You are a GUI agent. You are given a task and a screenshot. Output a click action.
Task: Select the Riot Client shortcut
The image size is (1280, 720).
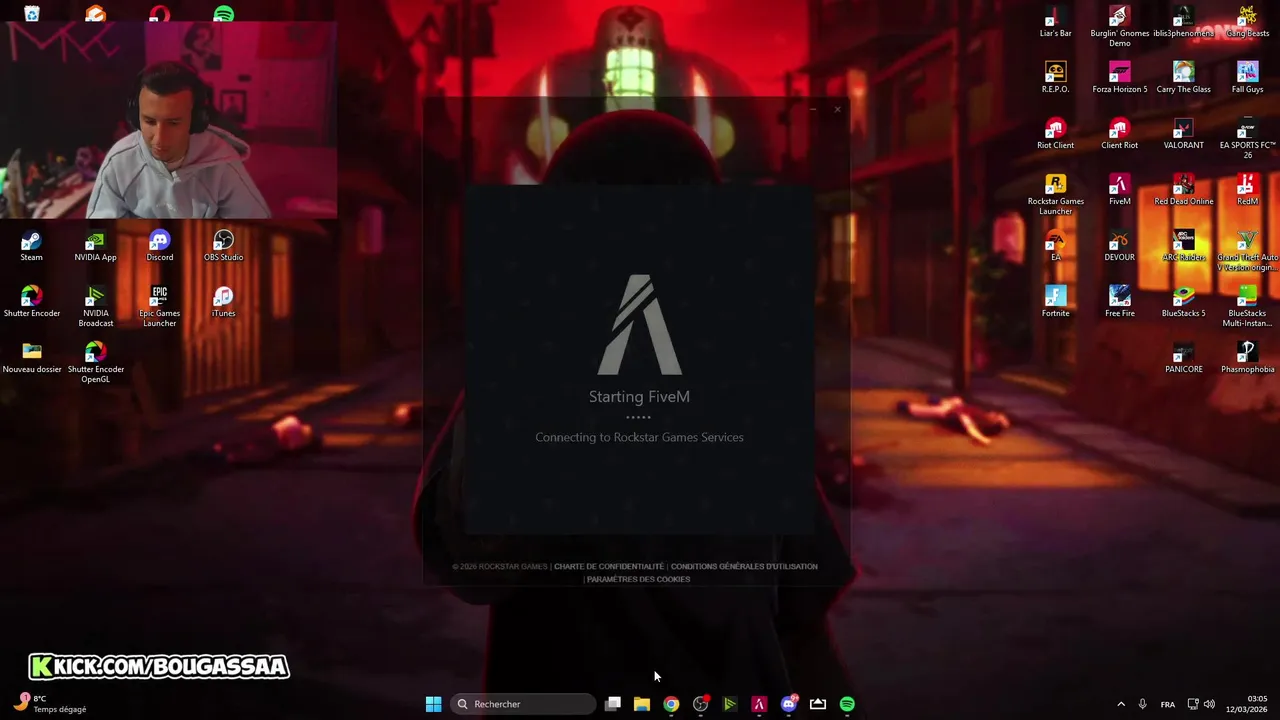pos(1055,133)
